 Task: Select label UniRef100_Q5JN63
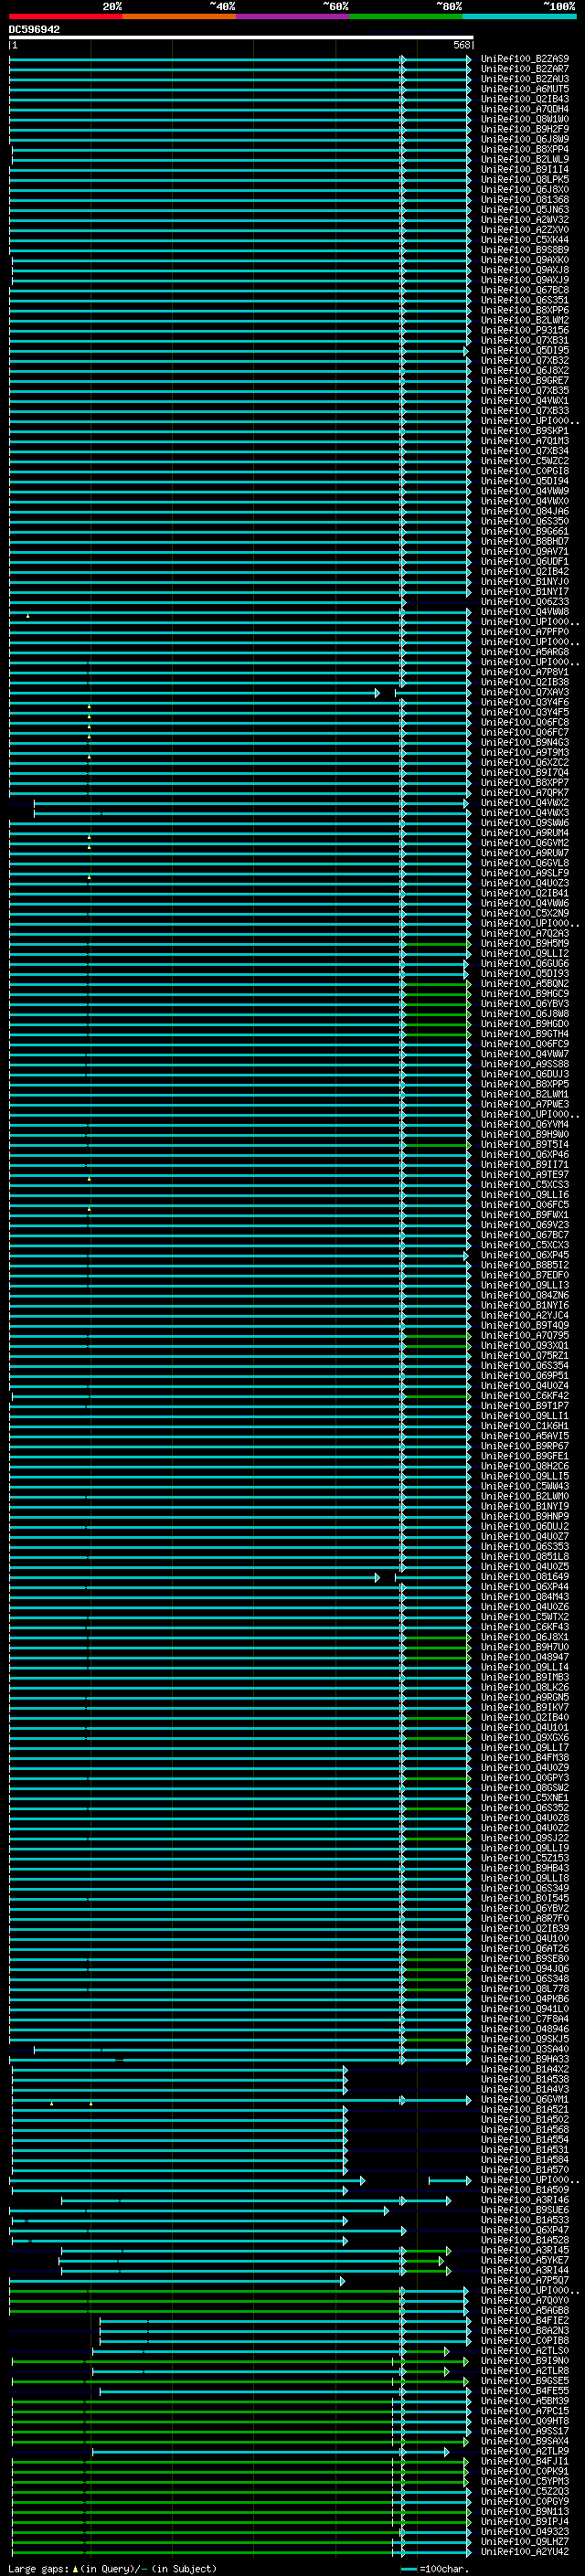525,210
